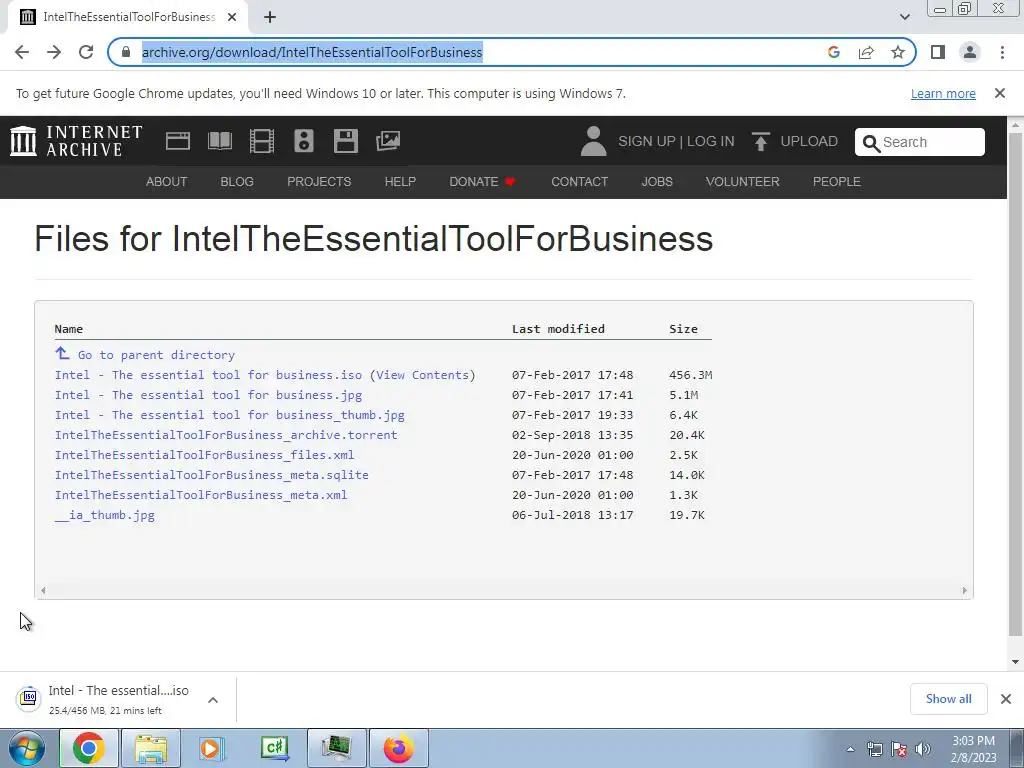1024x768 pixels.
Task: Click the volume tray icon
Action: click(x=923, y=749)
